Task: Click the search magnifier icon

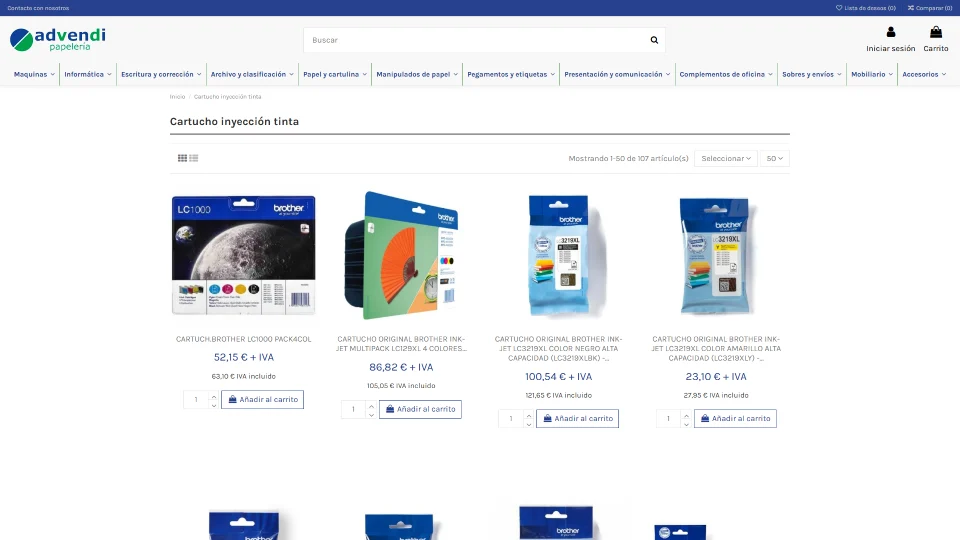Action: click(x=654, y=40)
